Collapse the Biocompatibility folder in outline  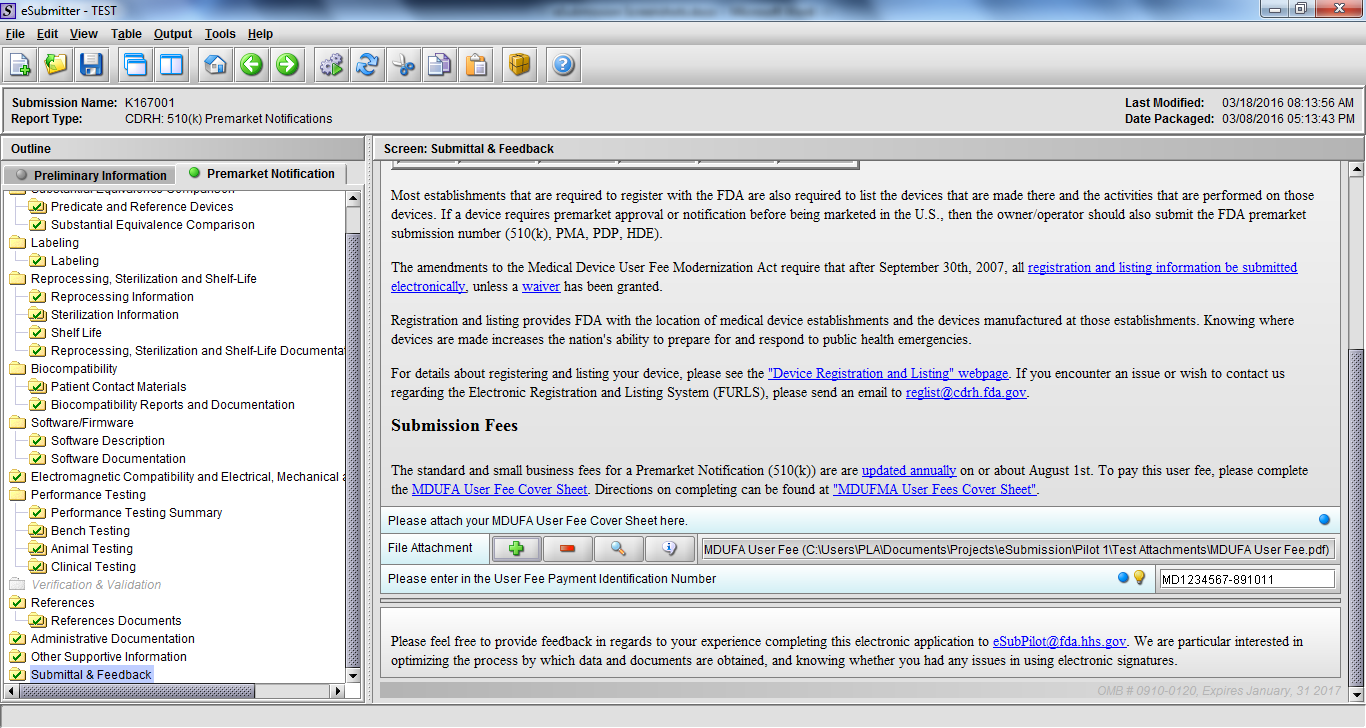18,369
